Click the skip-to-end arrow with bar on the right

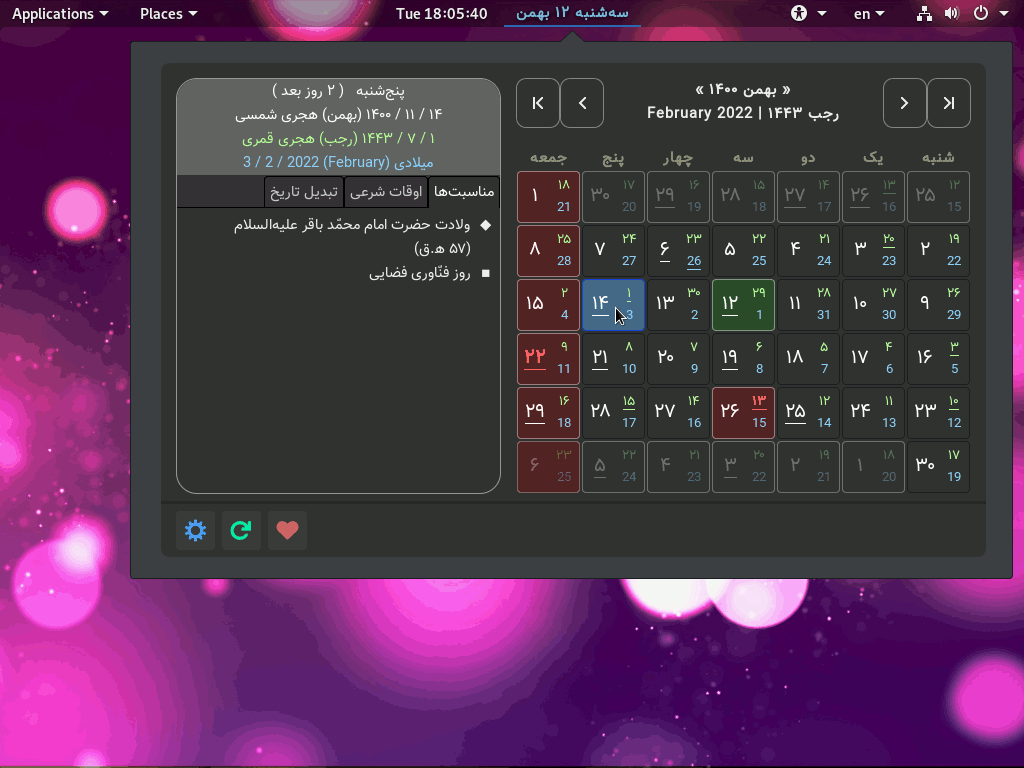pyautogui.click(x=949, y=103)
